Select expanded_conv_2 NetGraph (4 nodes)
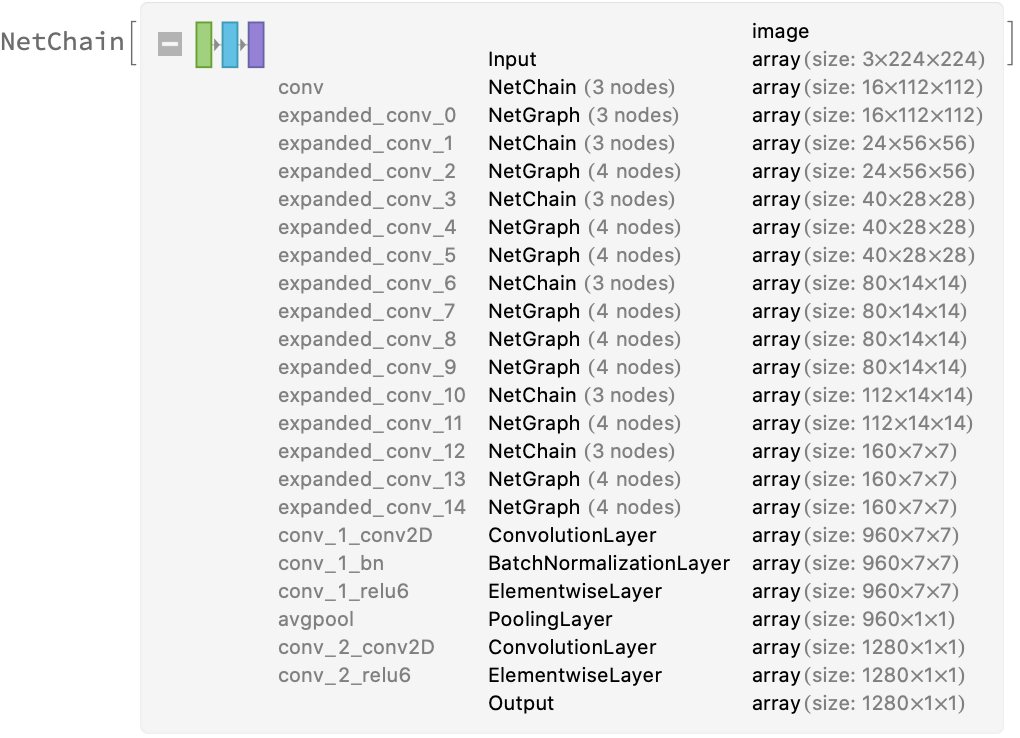This screenshot has width=1020, height=738. (x=584, y=172)
